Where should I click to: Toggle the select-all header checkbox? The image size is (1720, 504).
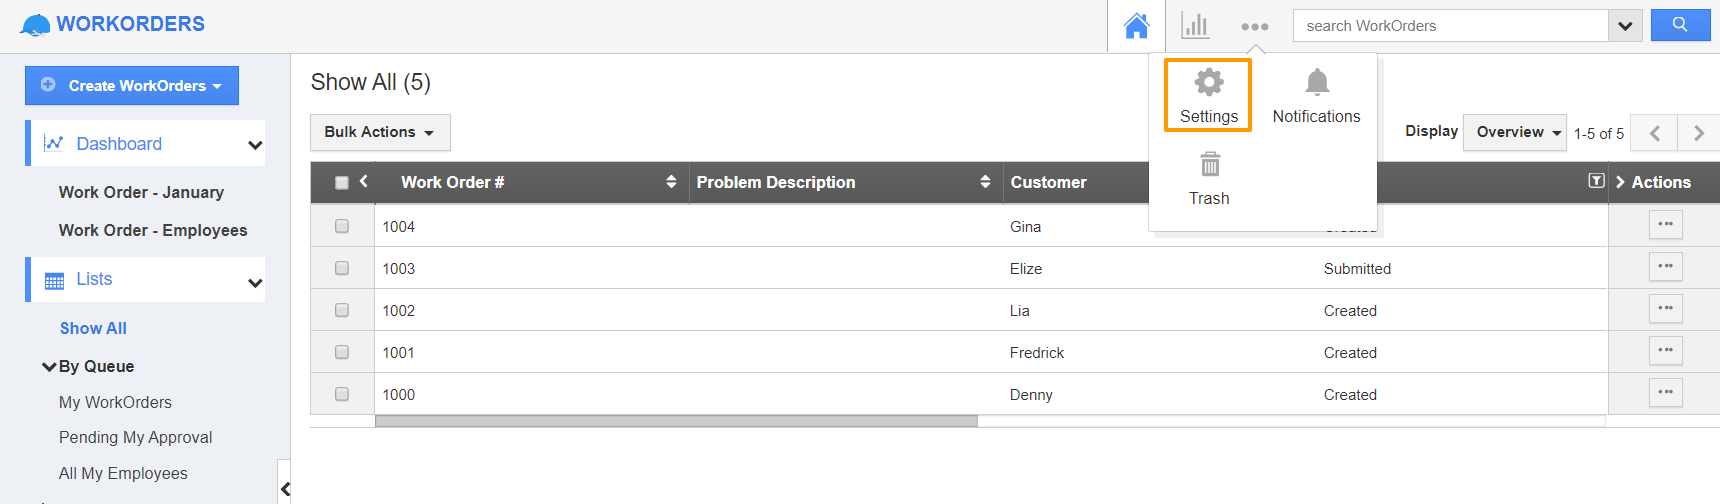pos(342,183)
